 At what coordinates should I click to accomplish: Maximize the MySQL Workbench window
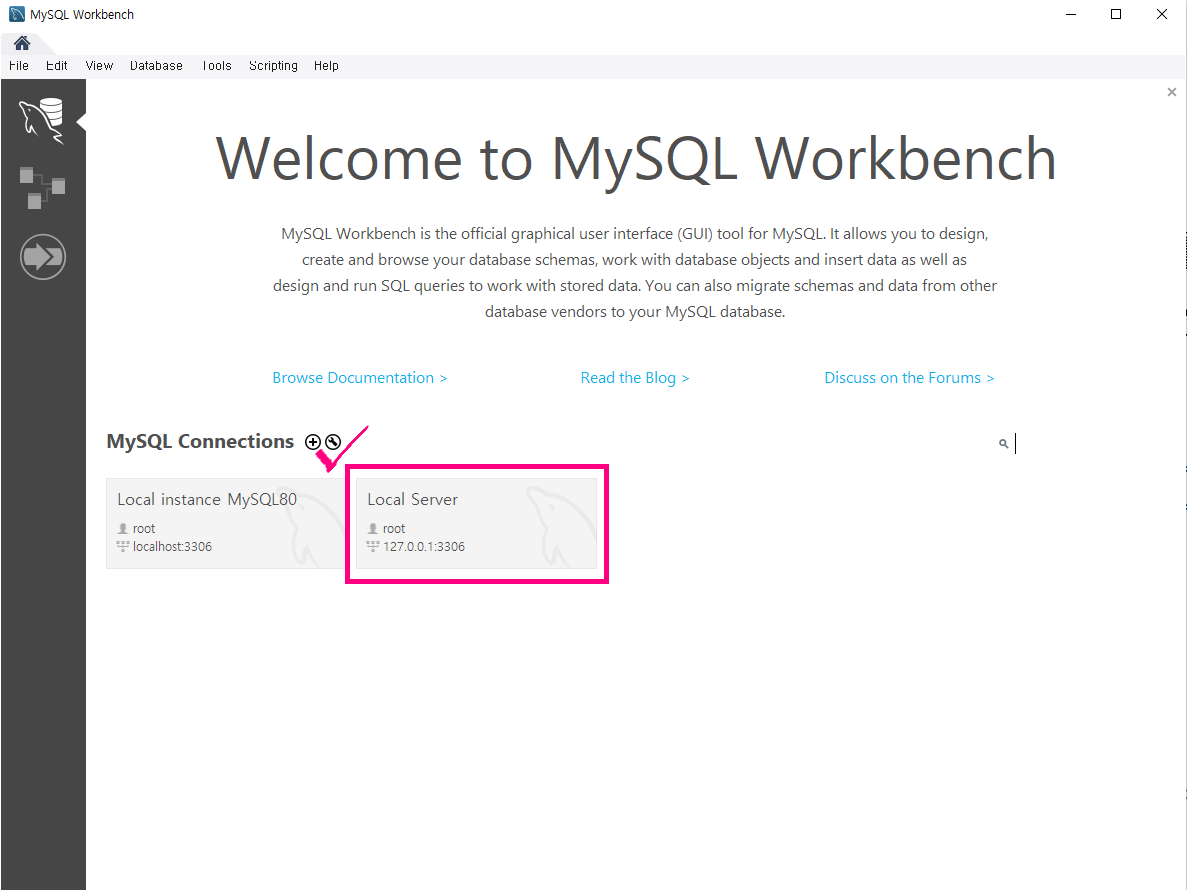coord(1116,14)
